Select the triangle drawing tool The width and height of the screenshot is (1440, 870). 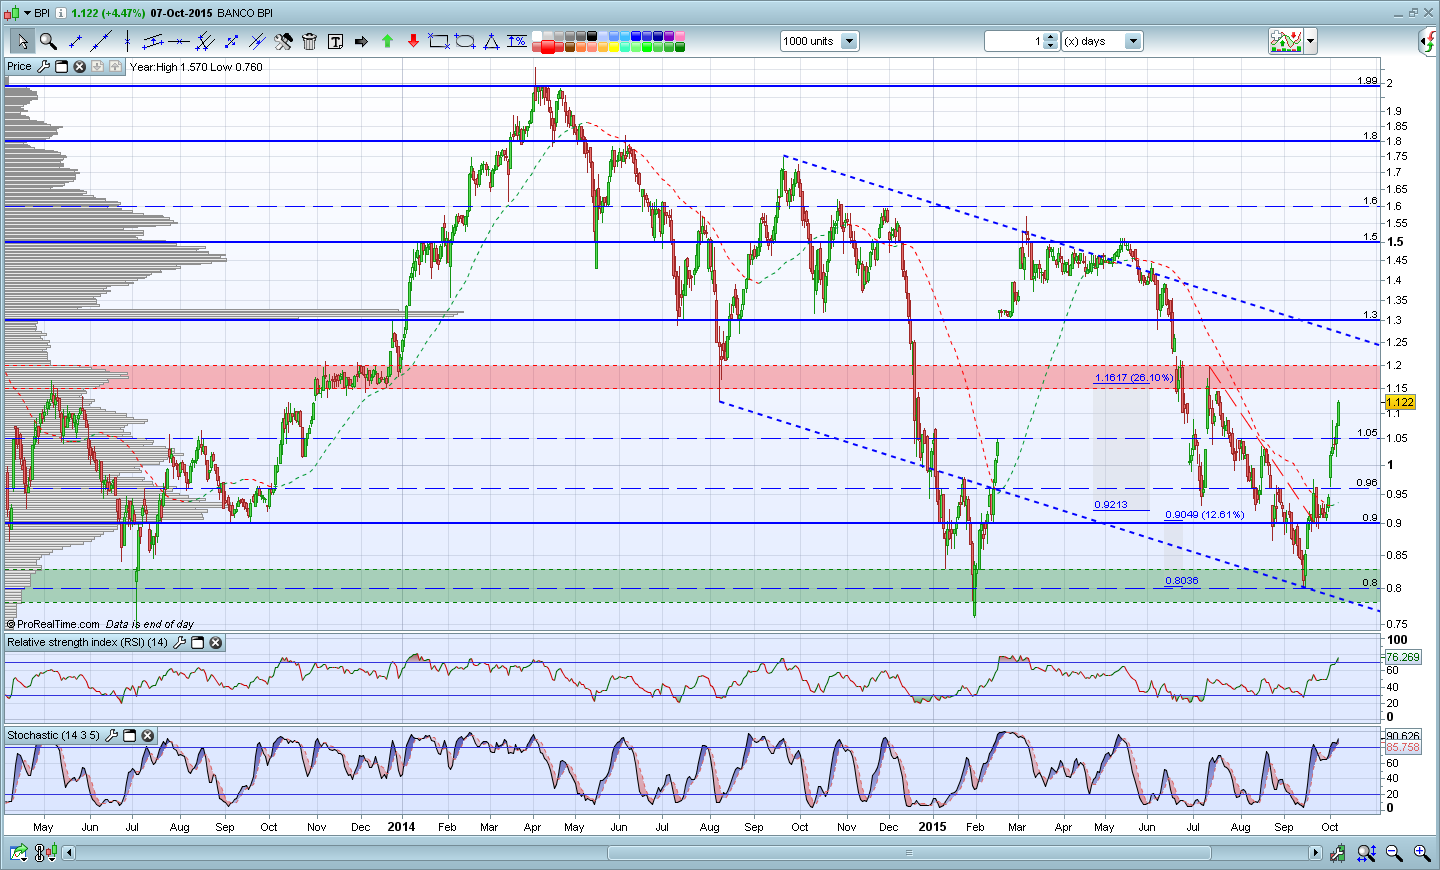coord(491,41)
